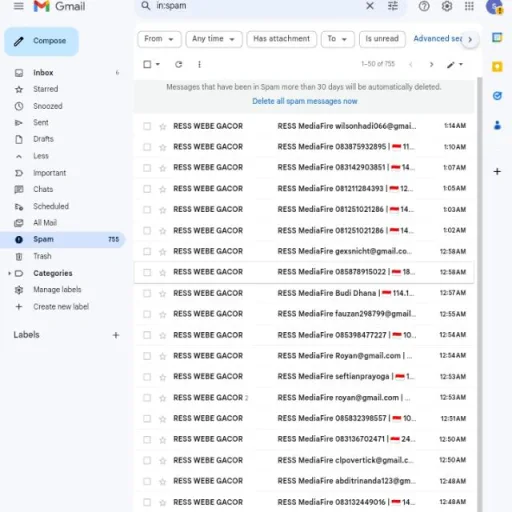
Task: Collapse the list with Less
Action: [x=41, y=156]
